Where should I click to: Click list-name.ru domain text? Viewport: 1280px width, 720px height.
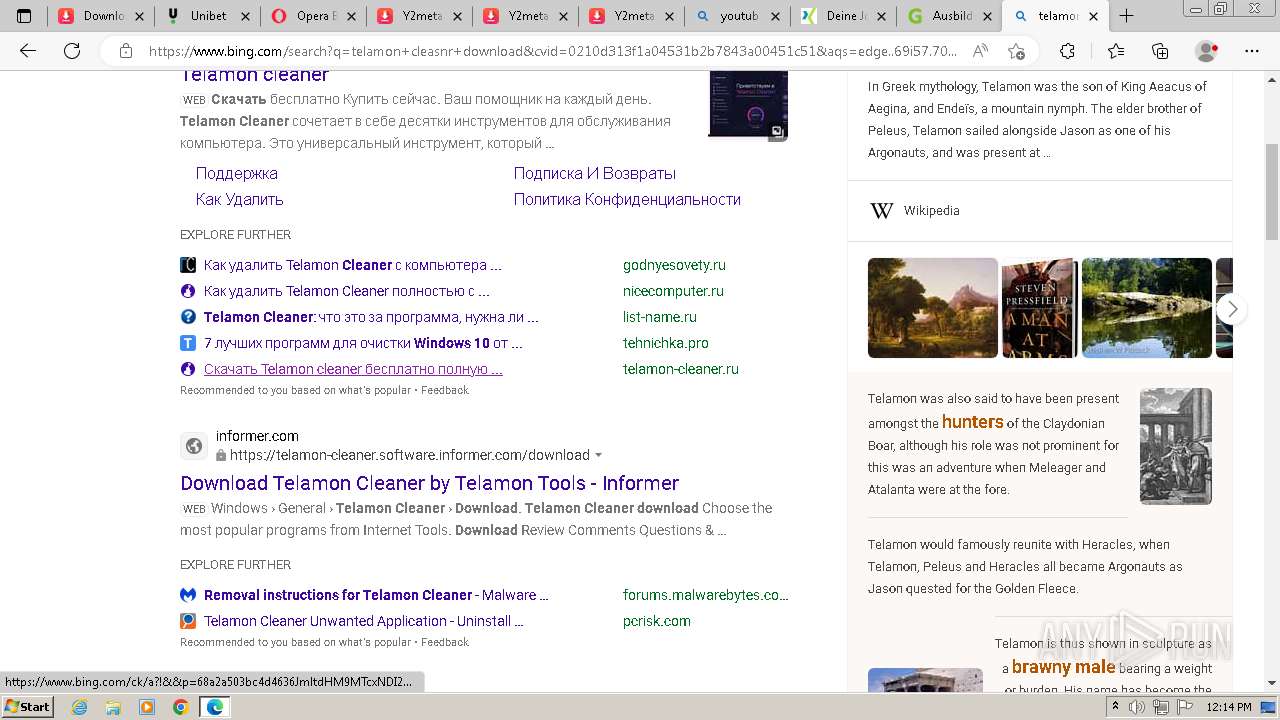[x=660, y=317]
